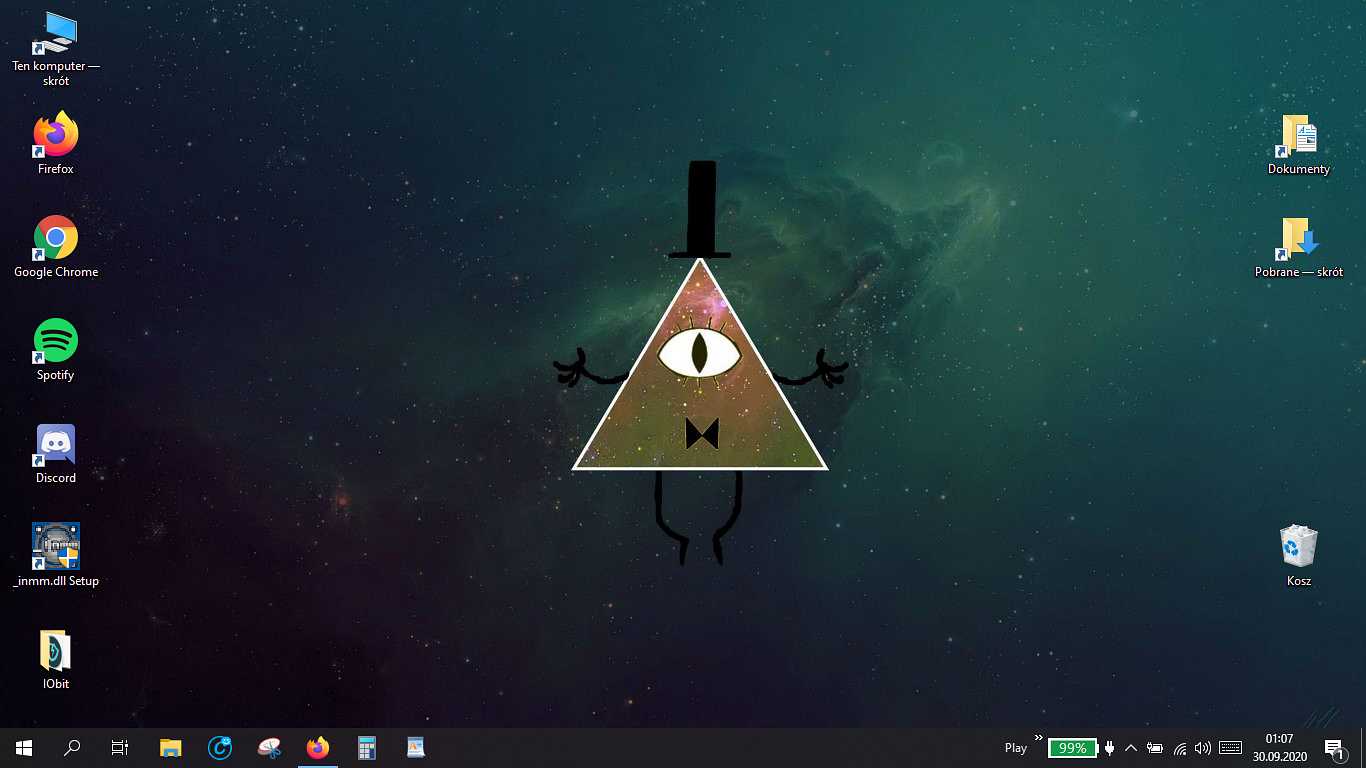Open Calculator from the taskbar
The height and width of the screenshot is (768, 1366).
[367, 748]
